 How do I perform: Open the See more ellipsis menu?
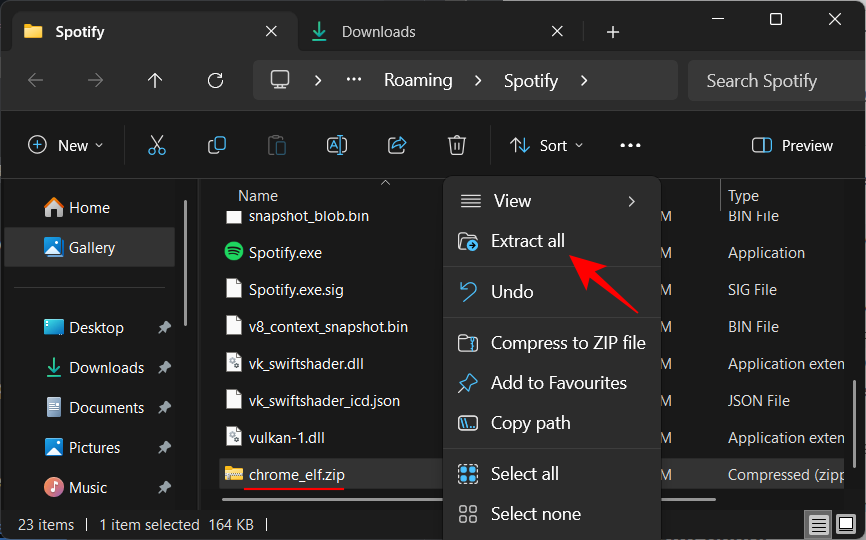pyautogui.click(x=630, y=145)
